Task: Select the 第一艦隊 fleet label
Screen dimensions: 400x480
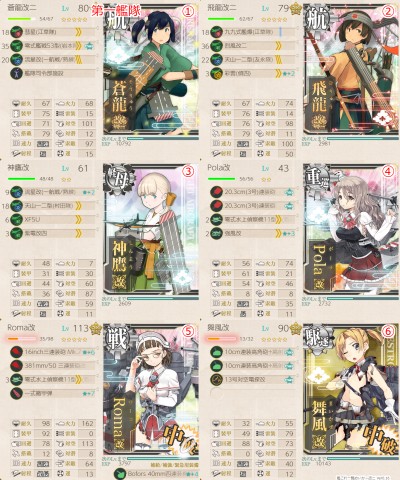Action: pos(116,11)
